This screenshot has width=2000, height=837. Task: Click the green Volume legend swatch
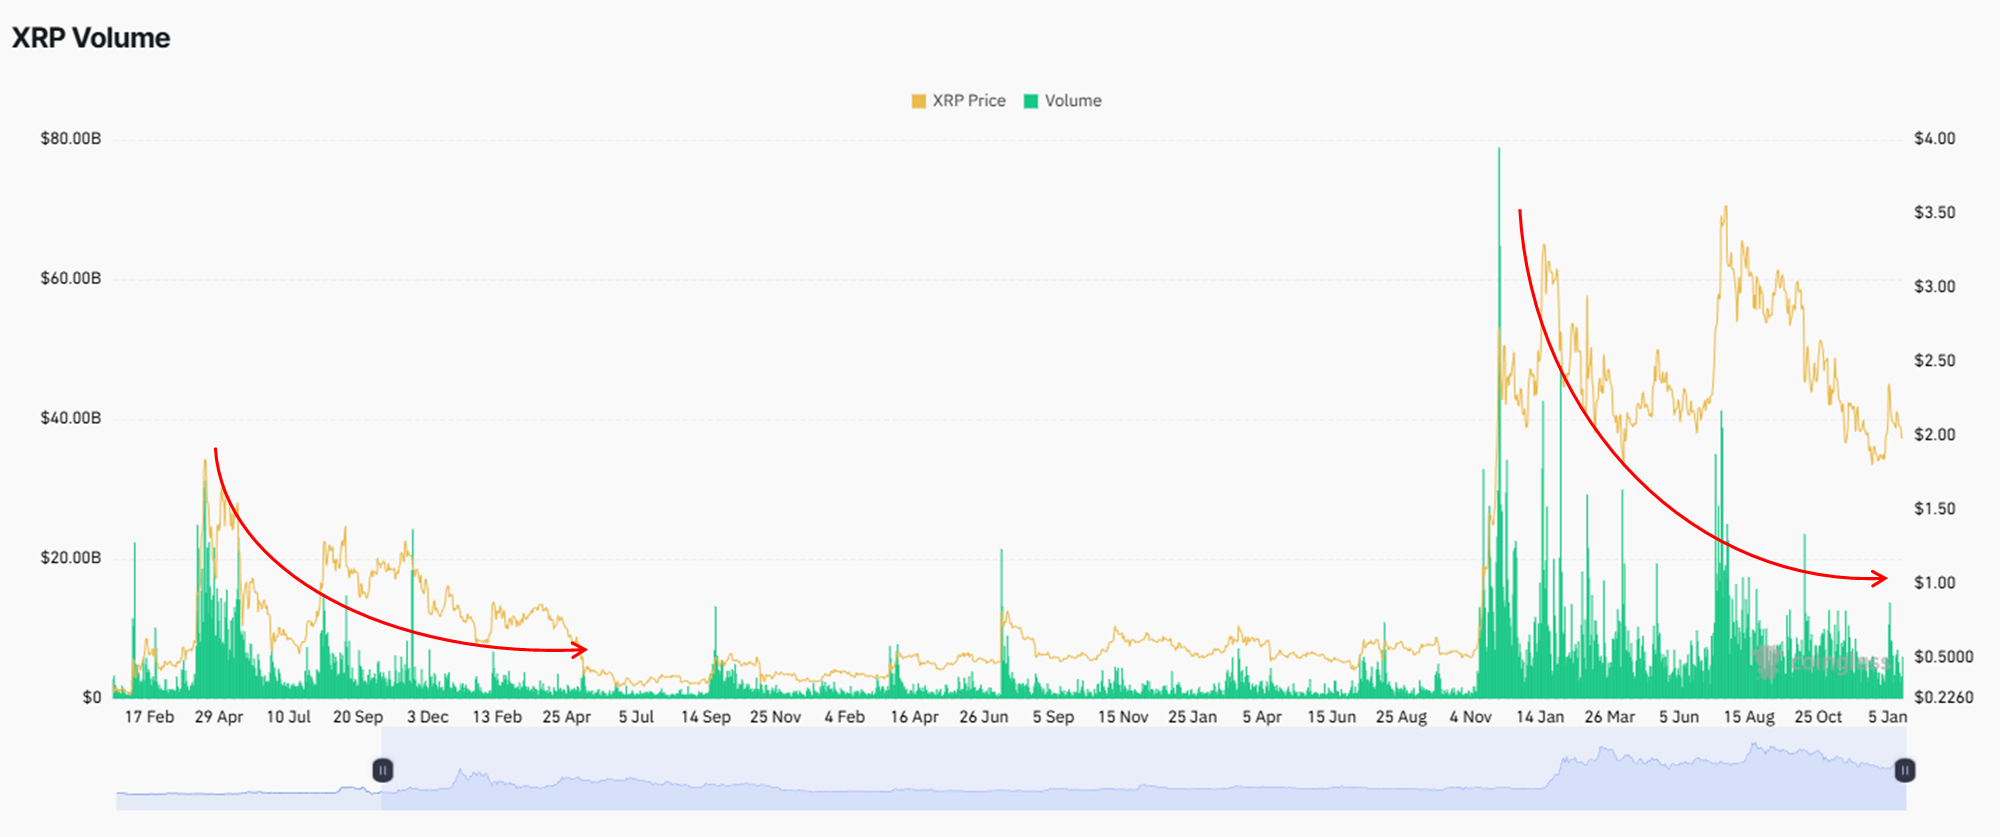[x=1031, y=101]
